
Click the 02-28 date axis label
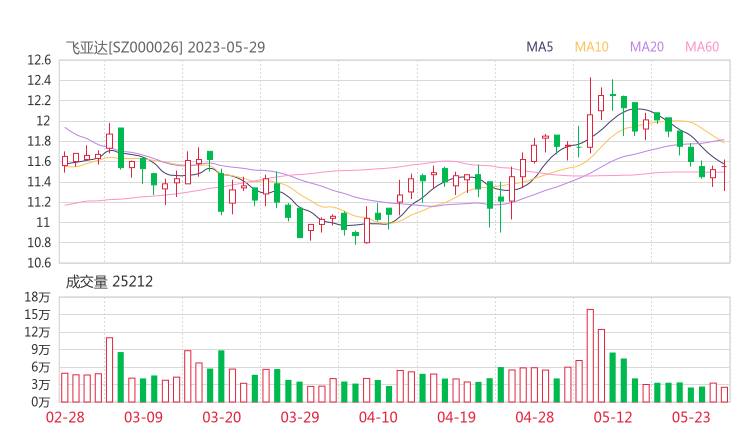coord(65,417)
